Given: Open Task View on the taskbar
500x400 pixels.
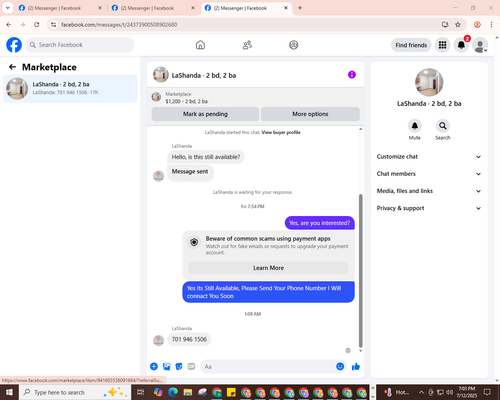Looking at the screenshot, I should (141, 392).
